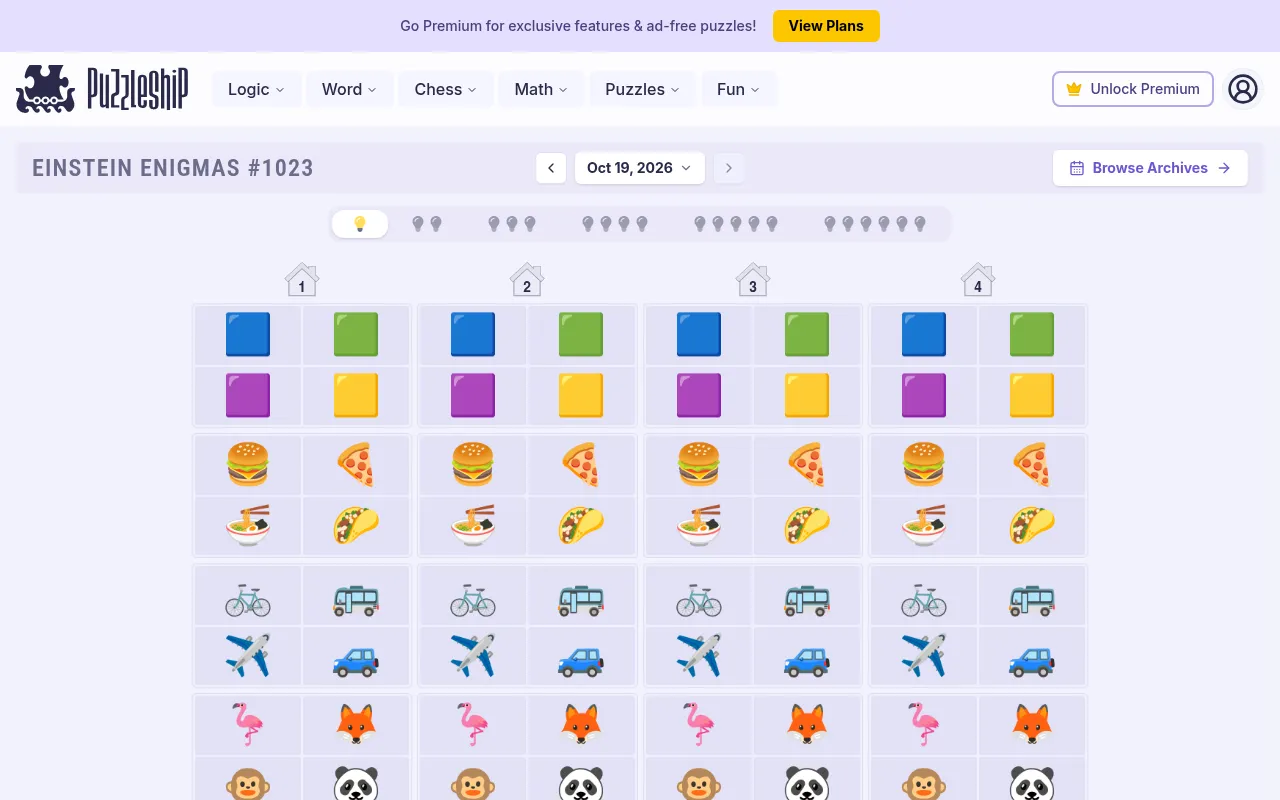The height and width of the screenshot is (800, 1280).
Task: Select fox in house 4
Action: (x=1032, y=725)
